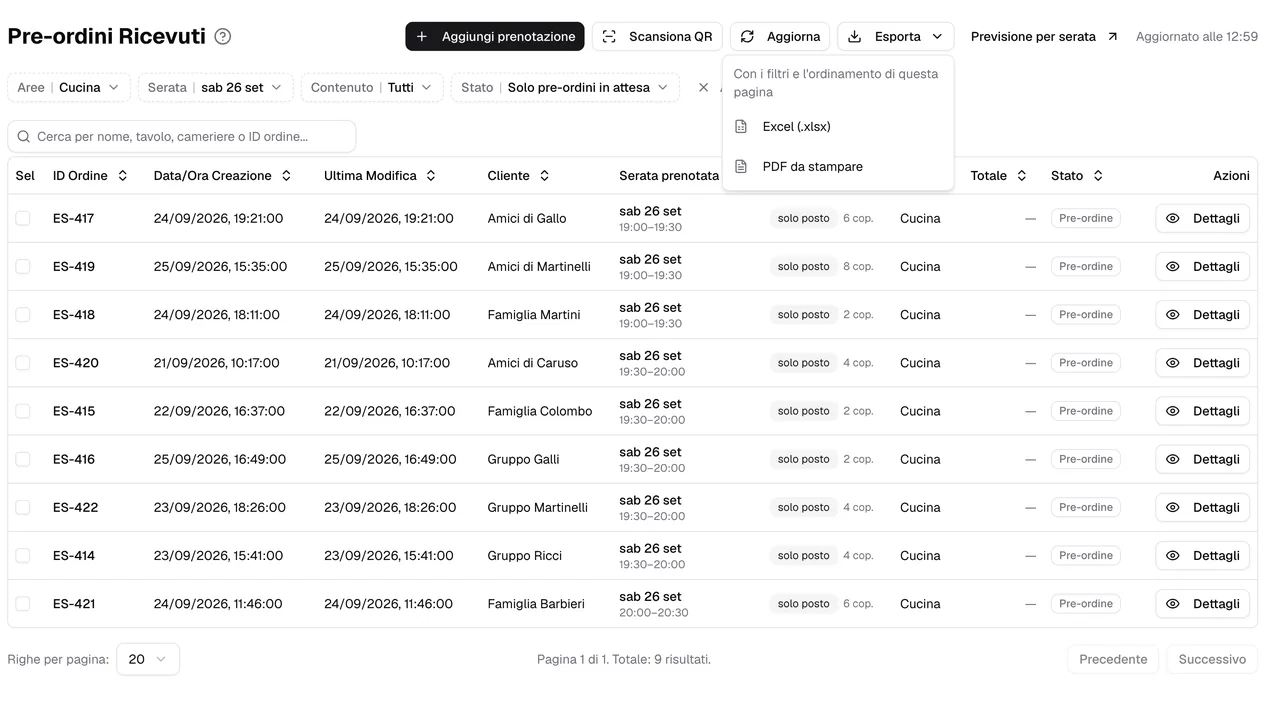Select checkbox for order ES-417
1280x720 pixels.
click(23, 218)
